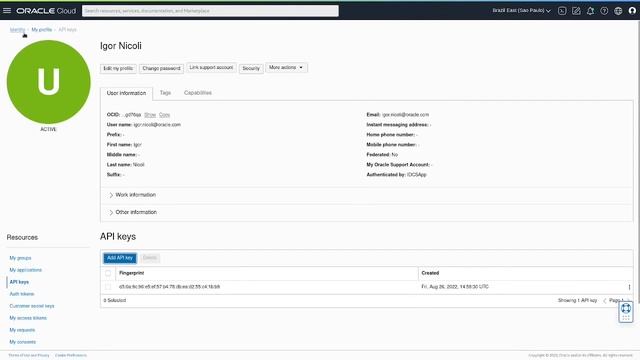Open the announcements bell icon

pos(590,11)
